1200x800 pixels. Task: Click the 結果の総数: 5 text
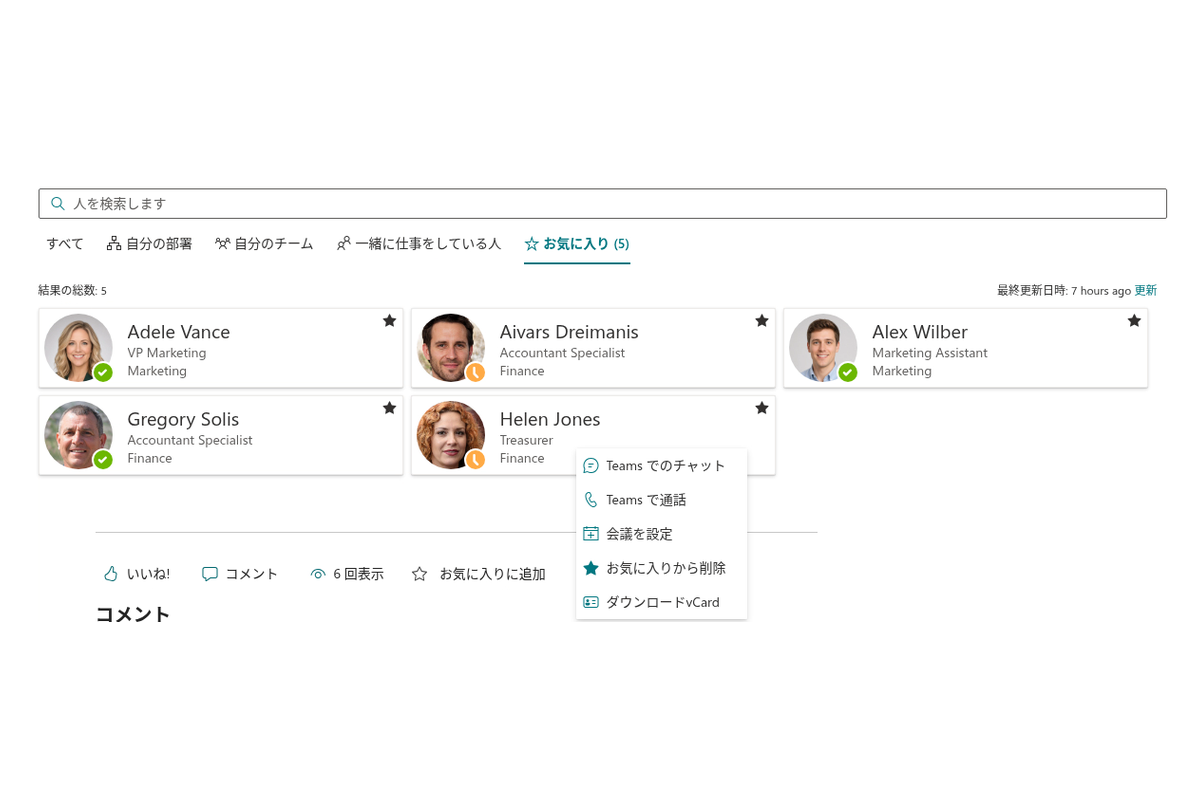pos(72,291)
